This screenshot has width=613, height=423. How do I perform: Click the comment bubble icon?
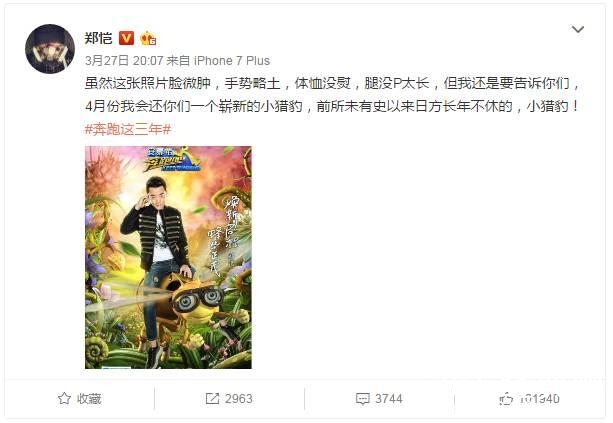[x=362, y=399]
